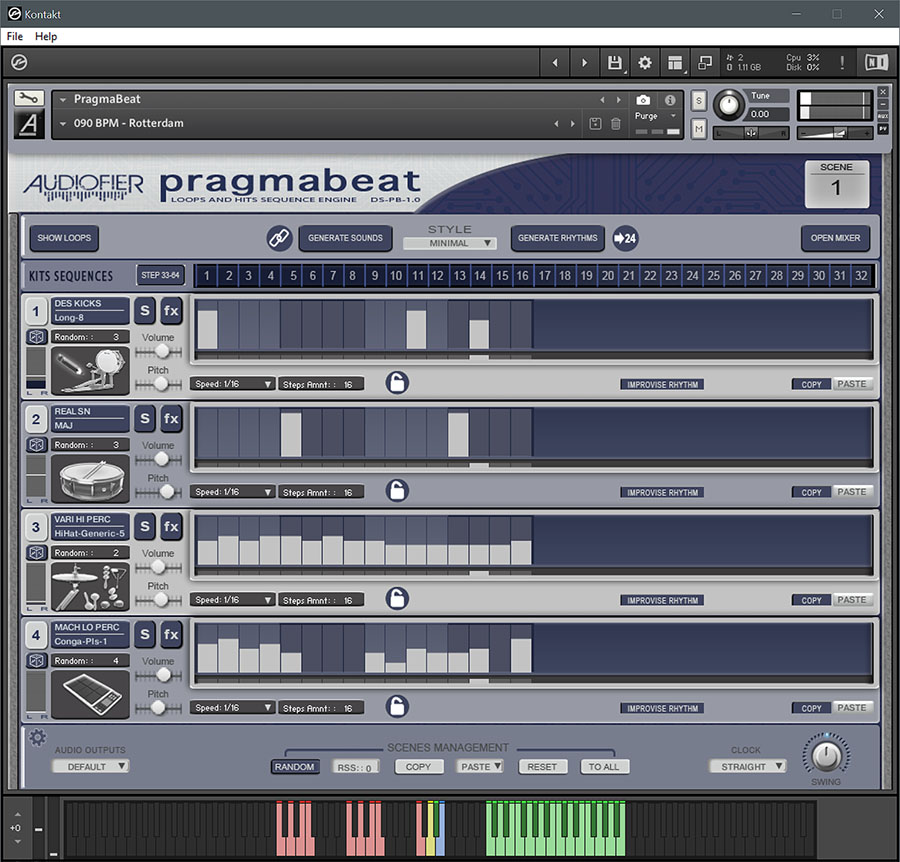Open the workspace layout panel icon
Image resolution: width=900 pixels, height=862 pixels.
tap(675, 63)
